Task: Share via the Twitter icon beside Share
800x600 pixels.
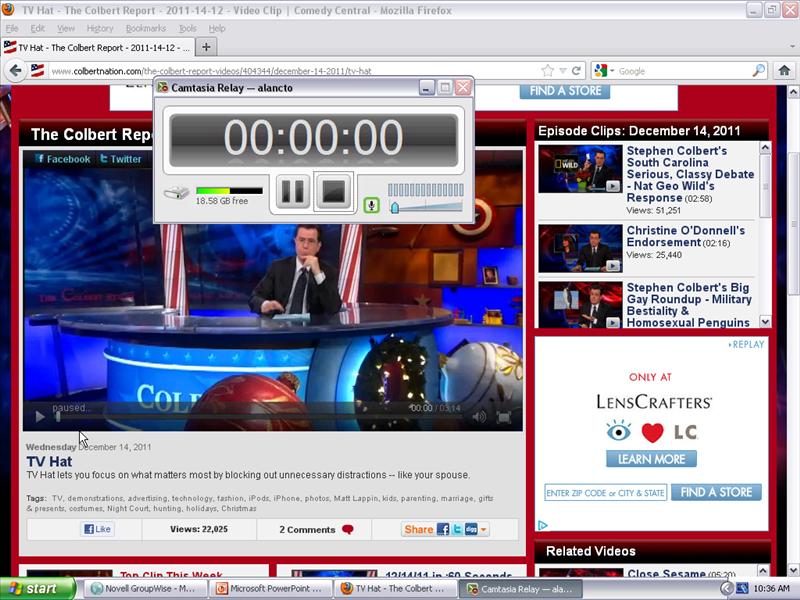Action: point(457,530)
